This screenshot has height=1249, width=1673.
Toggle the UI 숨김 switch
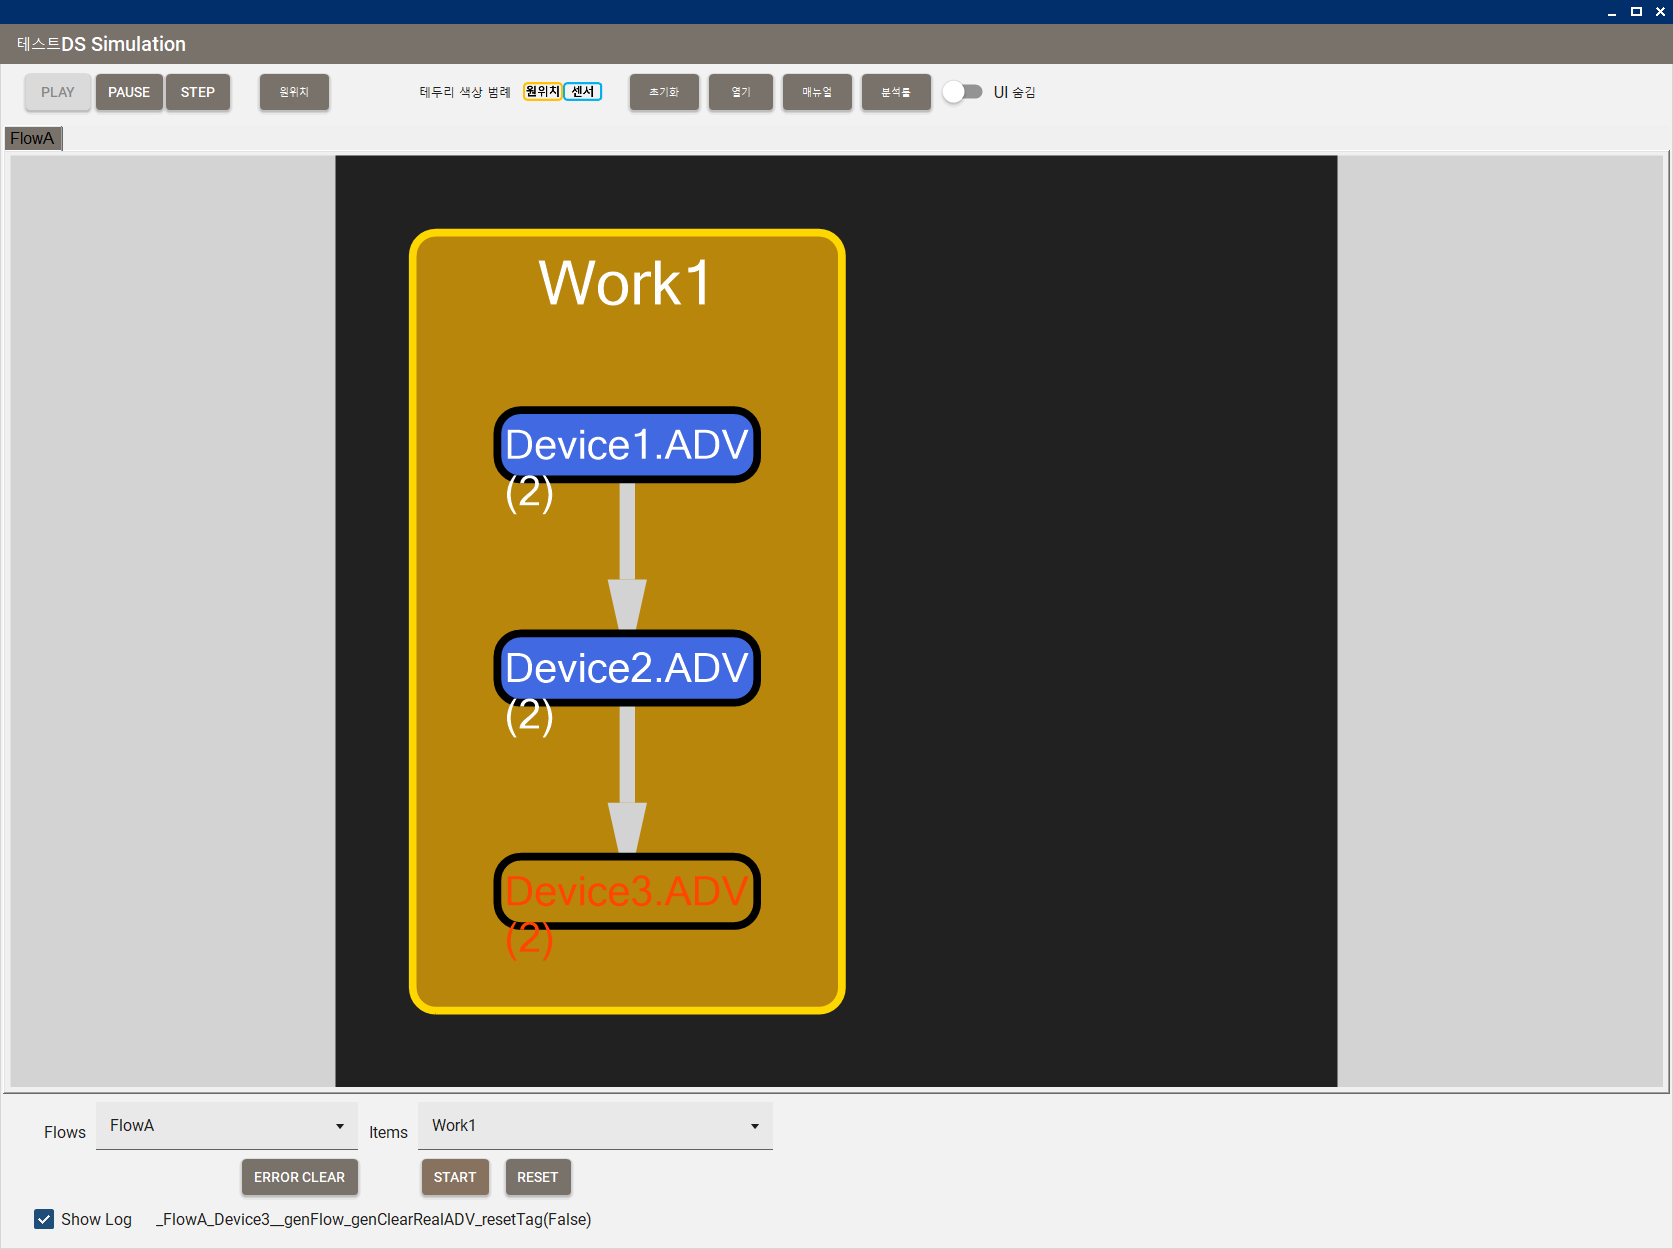[962, 92]
